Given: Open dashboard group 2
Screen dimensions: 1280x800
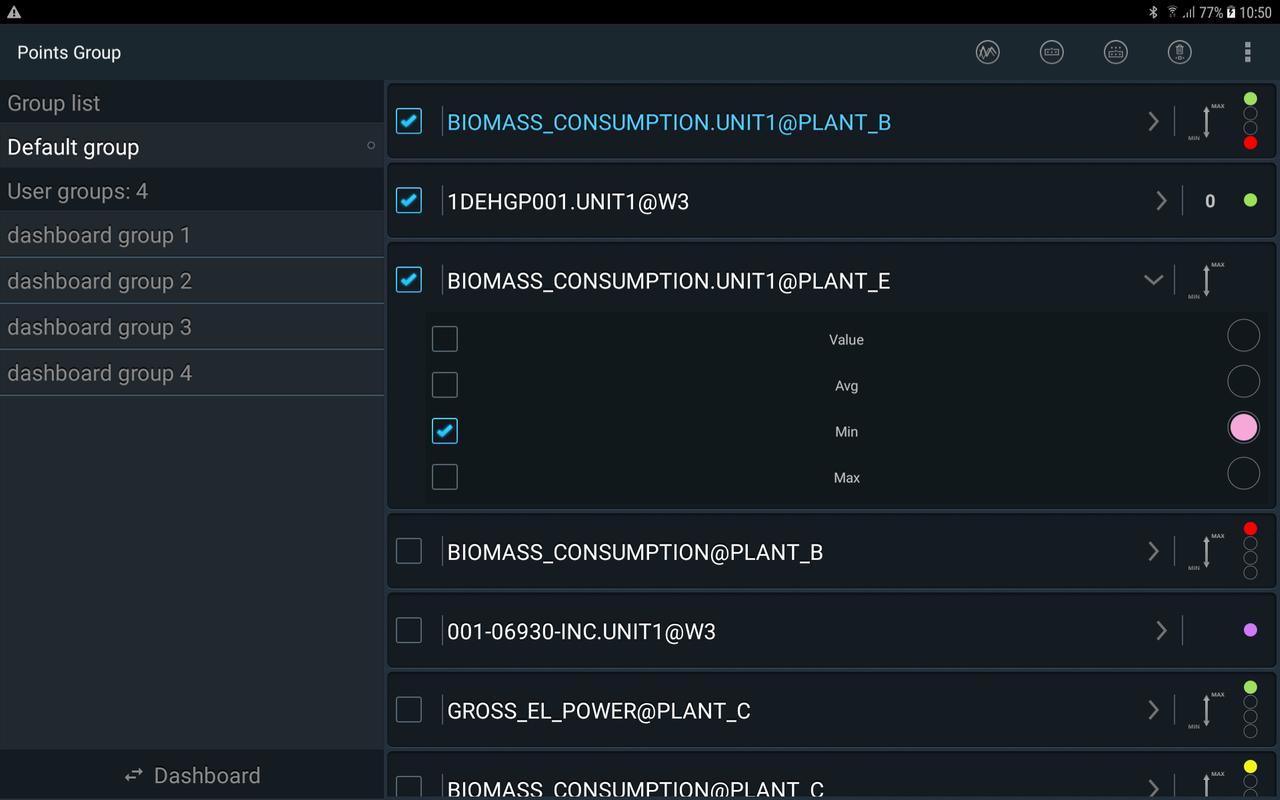Looking at the screenshot, I should click(192, 281).
